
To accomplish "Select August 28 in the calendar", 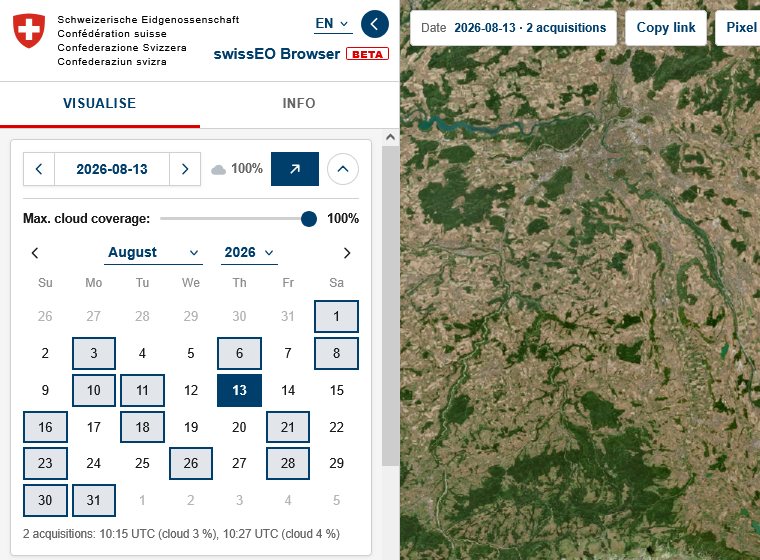I will pyautogui.click(x=288, y=464).
